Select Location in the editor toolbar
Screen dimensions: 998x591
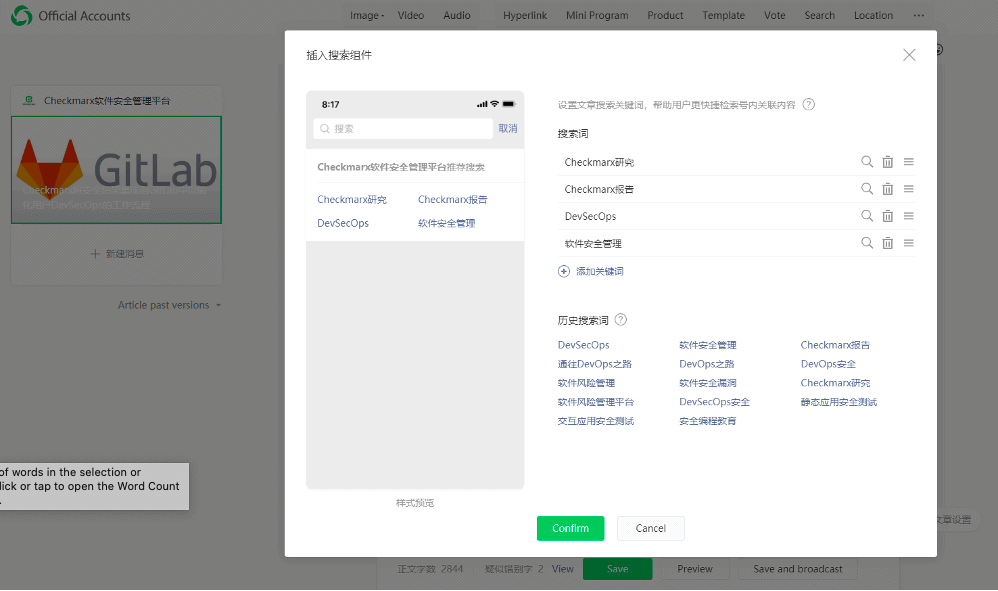pos(873,15)
